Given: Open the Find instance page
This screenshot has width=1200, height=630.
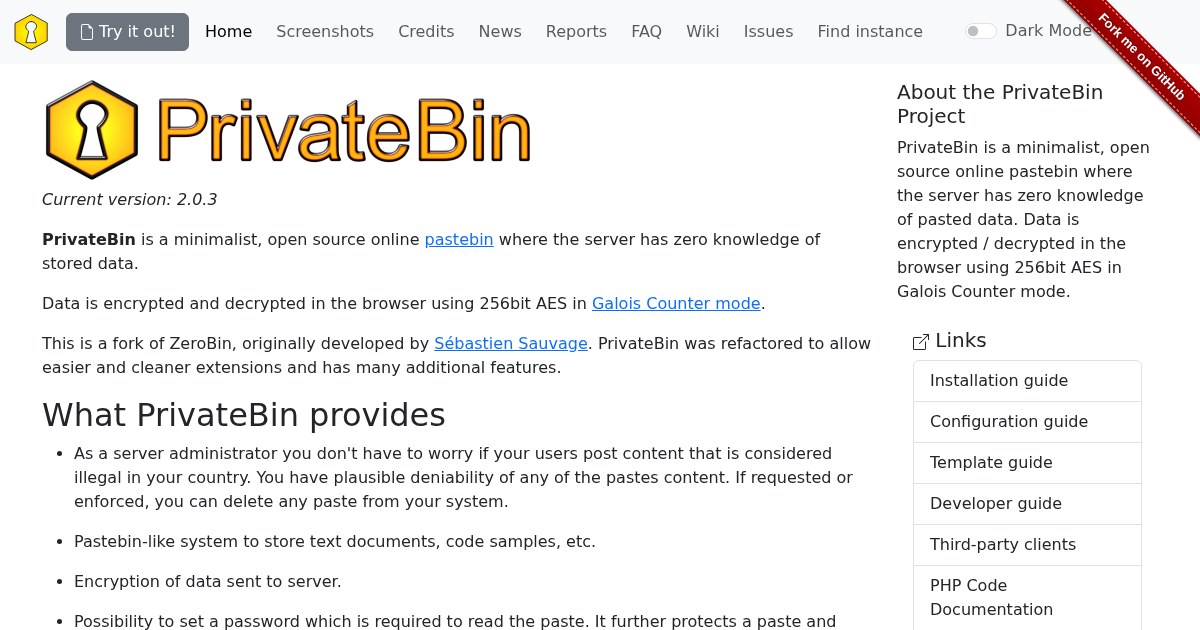Looking at the screenshot, I should point(870,32).
